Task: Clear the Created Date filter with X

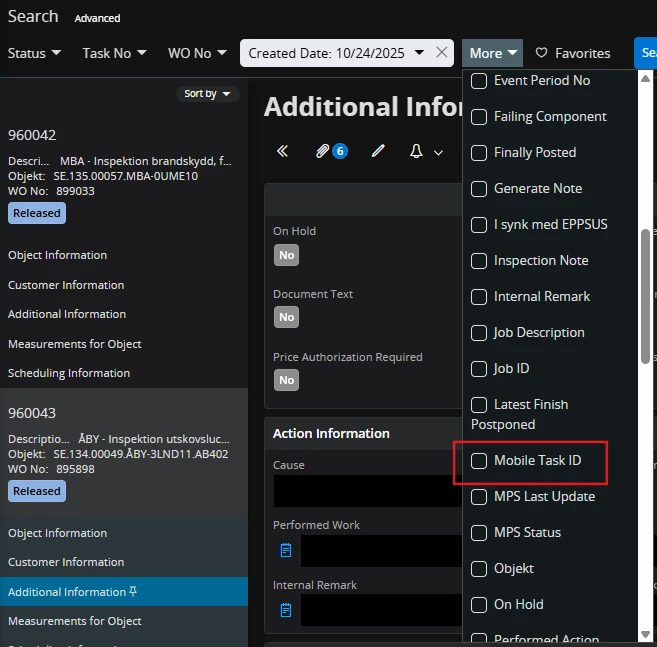Action: [x=442, y=53]
